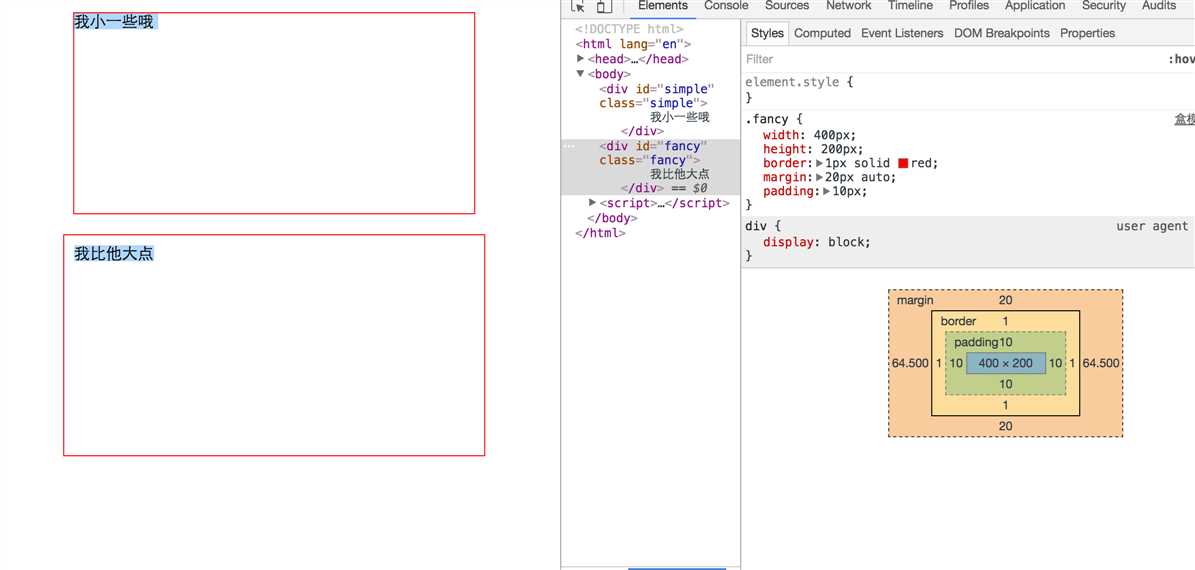Select the html lang en node
Viewport: 1195px width, 570px height.
coord(633,44)
